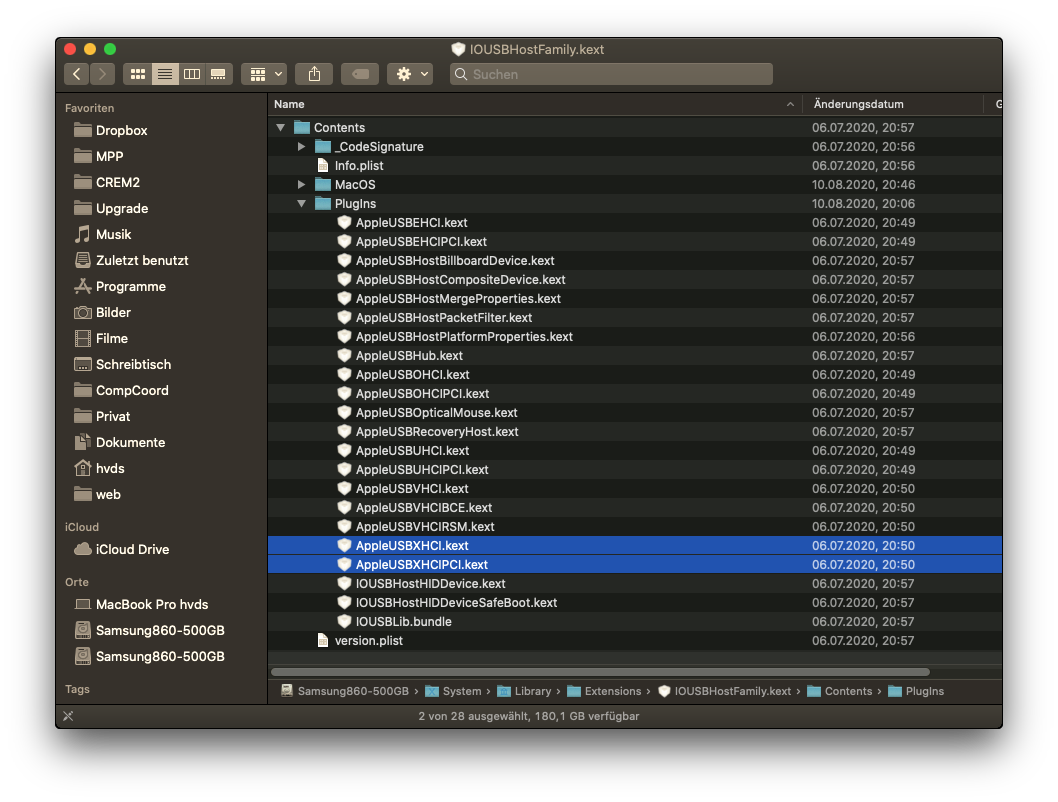The image size is (1058, 802).
Task: Open Bilder in the sidebar
Action: click(113, 312)
